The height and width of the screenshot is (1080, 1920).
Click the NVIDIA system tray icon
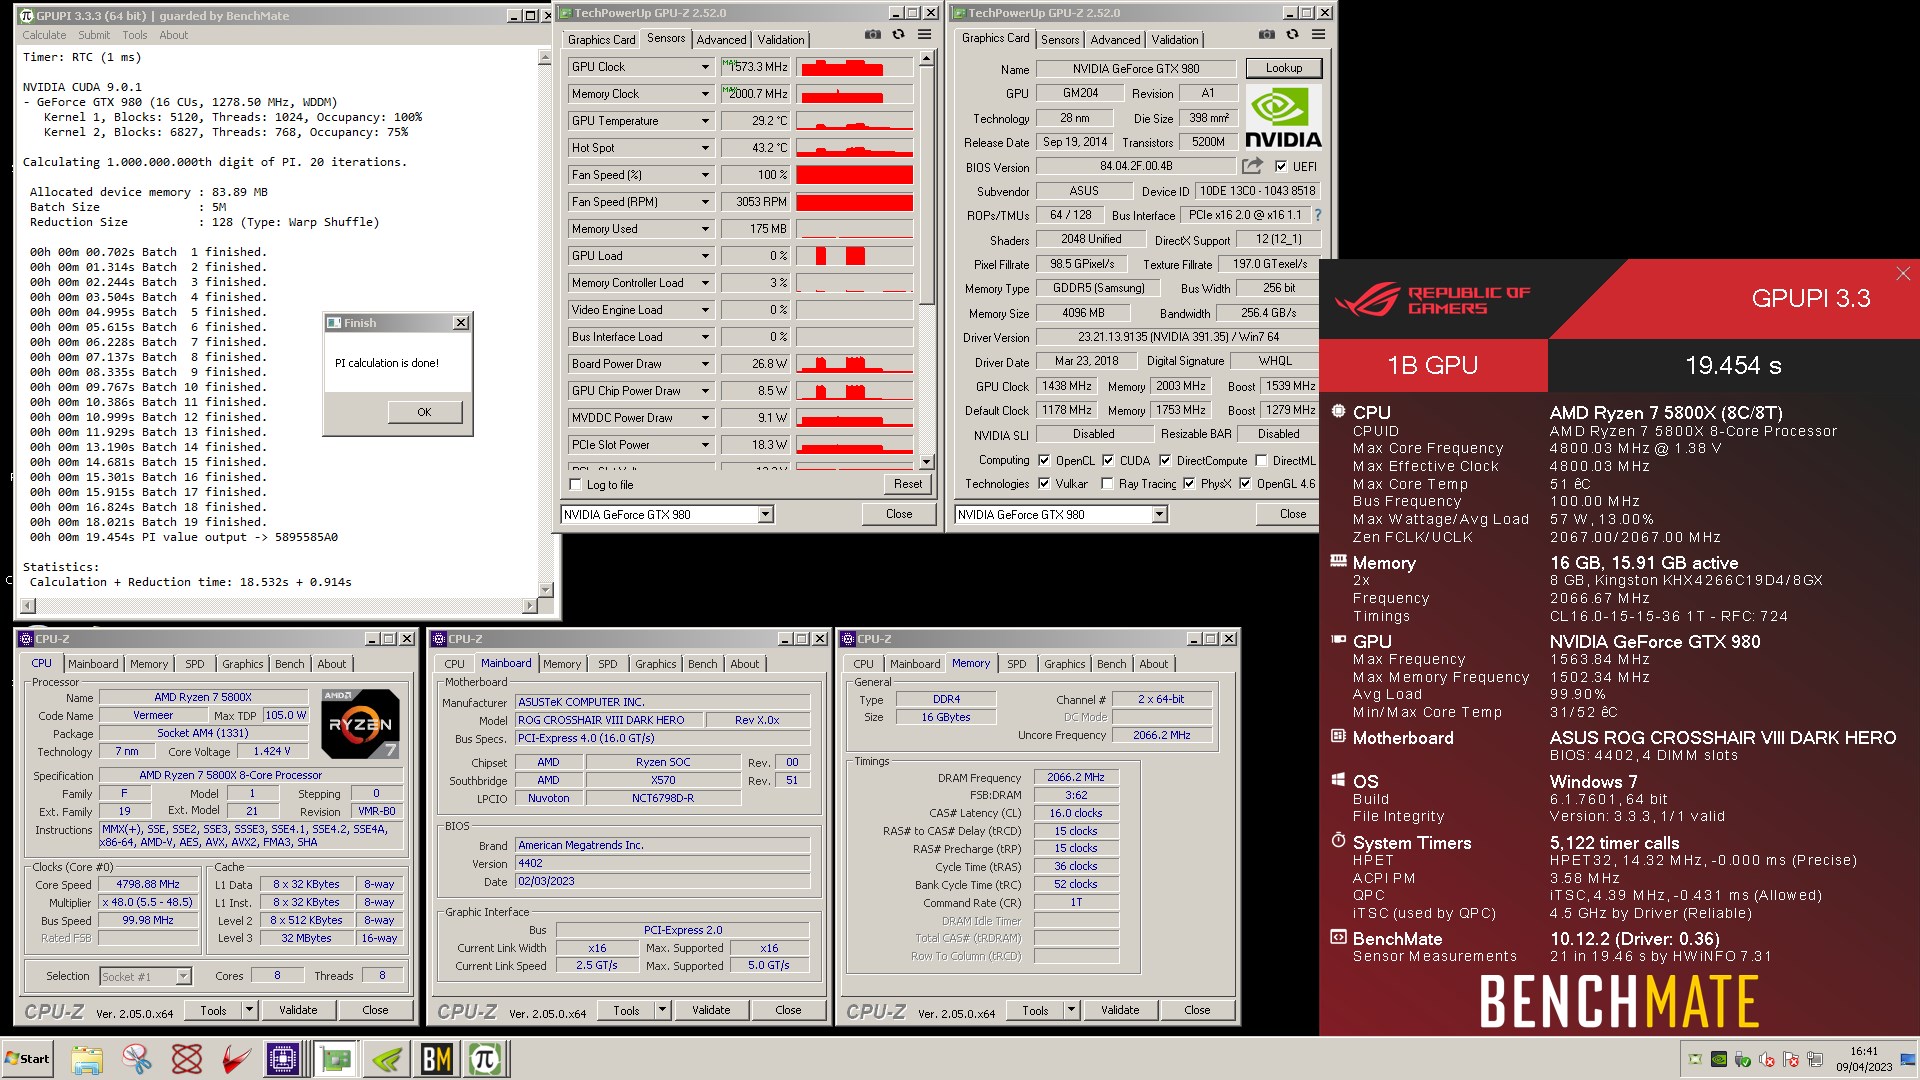point(1718,1059)
